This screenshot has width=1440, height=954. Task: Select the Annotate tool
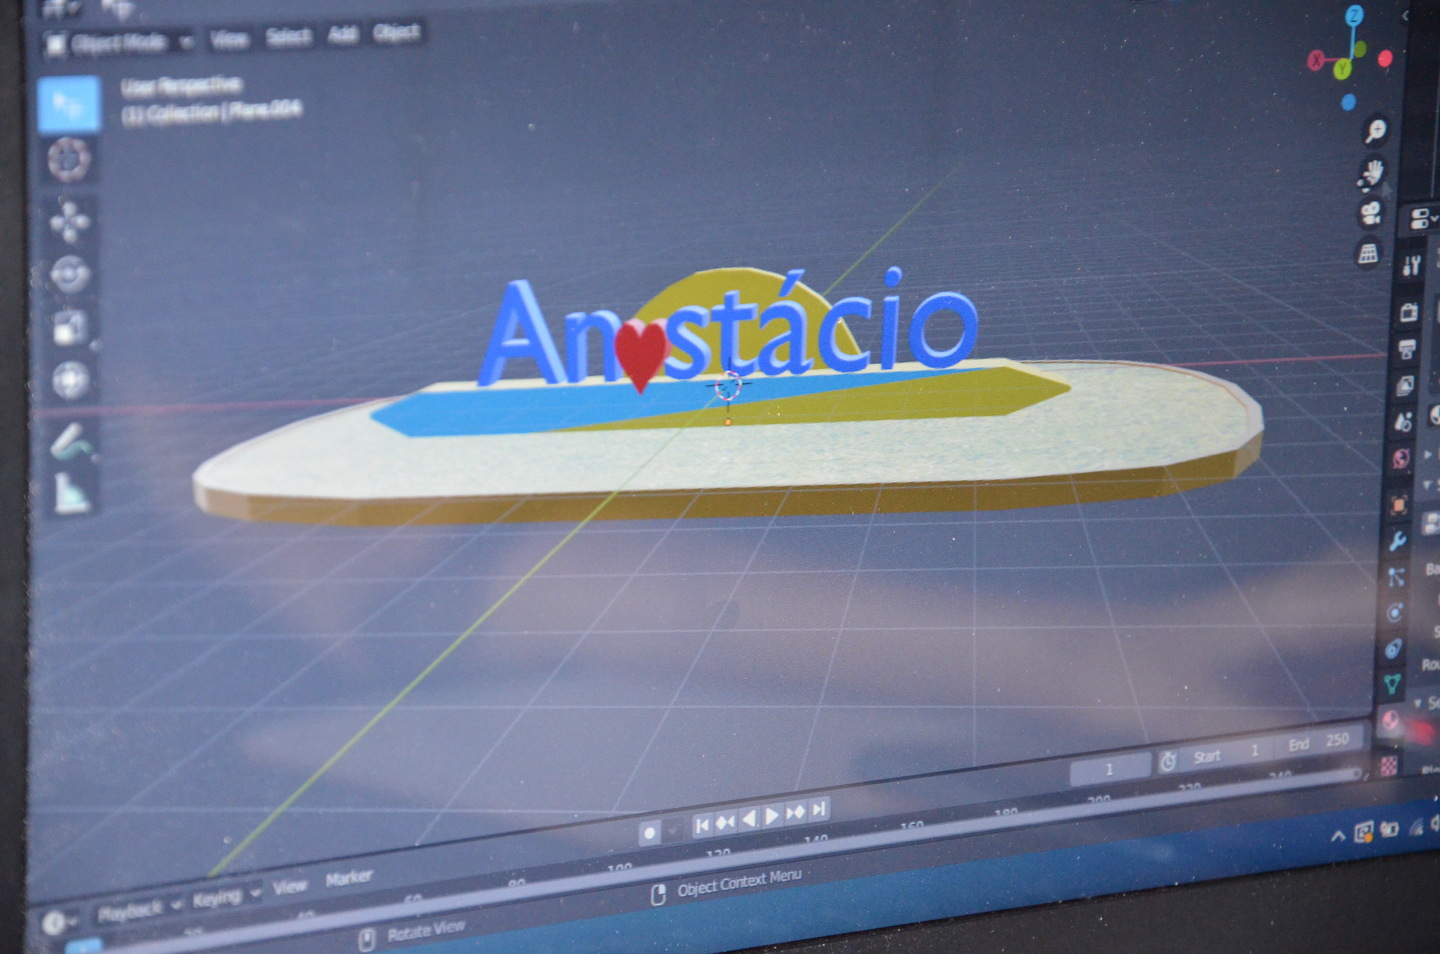pyautogui.click(x=73, y=441)
